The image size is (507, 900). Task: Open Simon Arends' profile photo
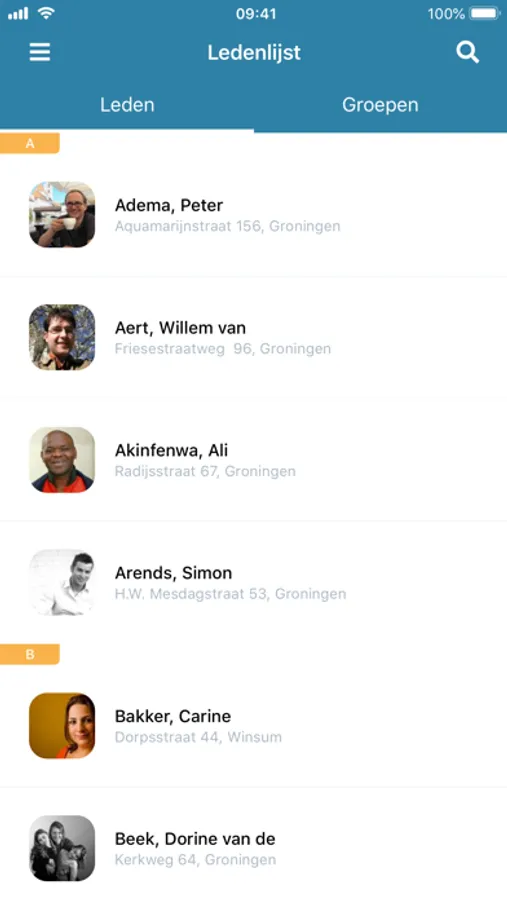point(62,582)
